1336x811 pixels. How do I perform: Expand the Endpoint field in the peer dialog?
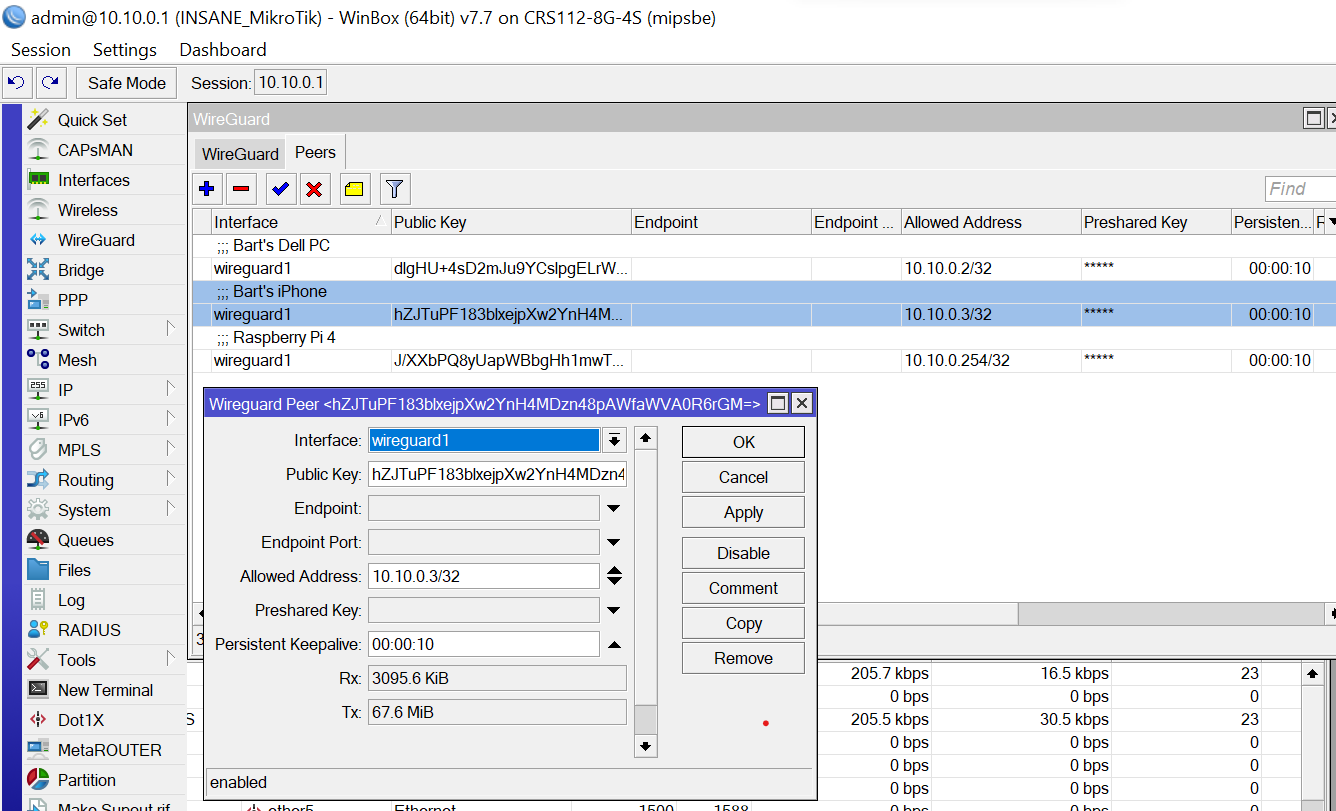pos(614,508)
